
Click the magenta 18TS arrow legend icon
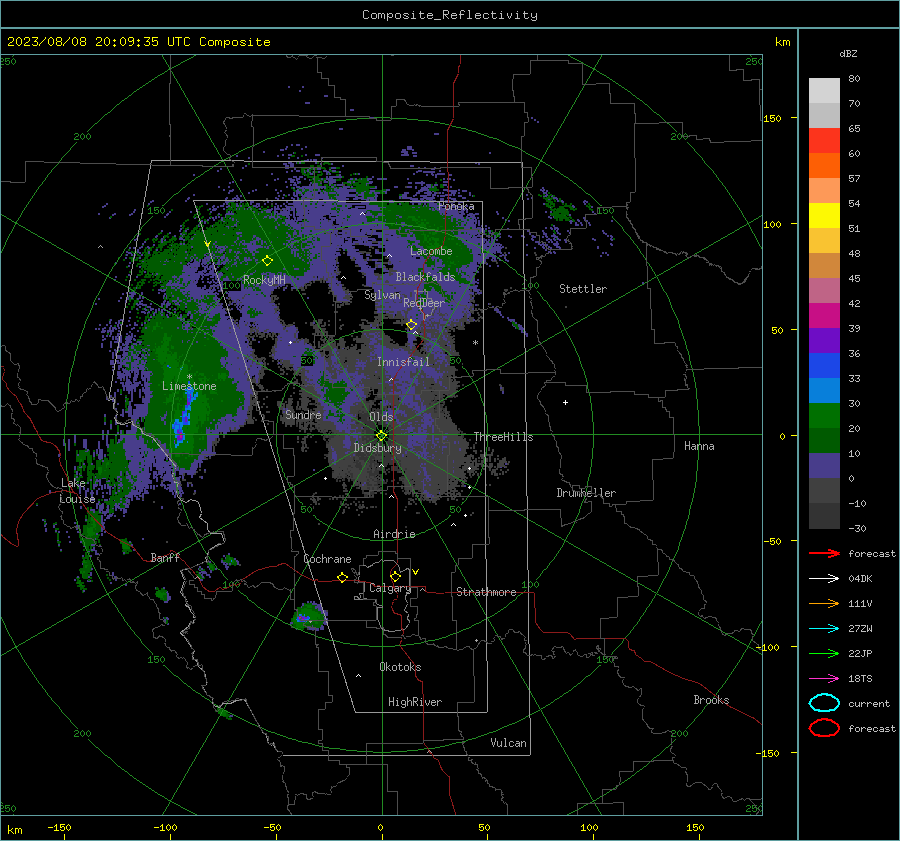(x=824, y=679)
